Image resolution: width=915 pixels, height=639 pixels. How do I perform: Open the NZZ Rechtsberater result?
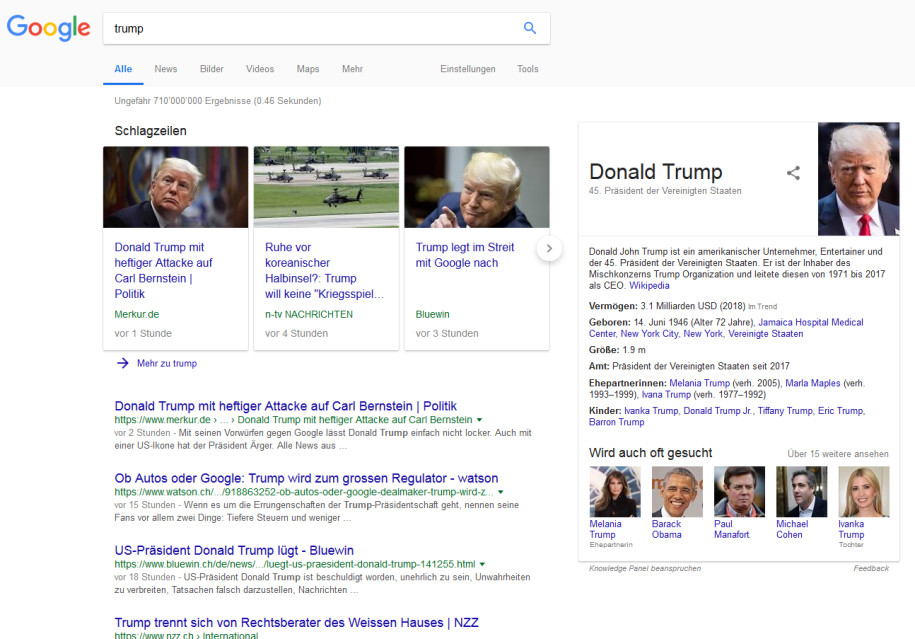[x=296, y=623]
